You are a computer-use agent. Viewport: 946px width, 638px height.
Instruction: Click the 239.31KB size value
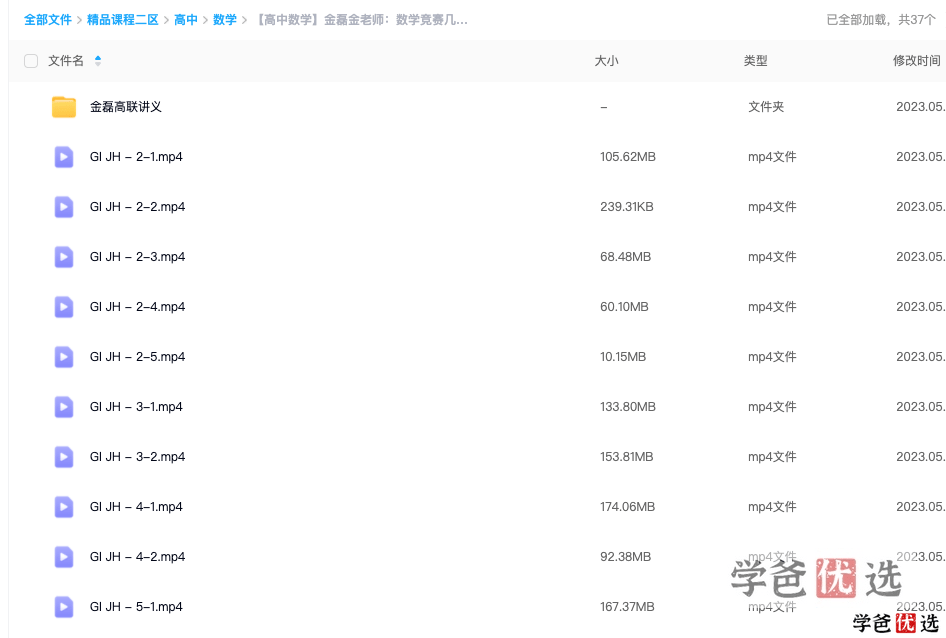pyautogui.click(x=626, y=207)
